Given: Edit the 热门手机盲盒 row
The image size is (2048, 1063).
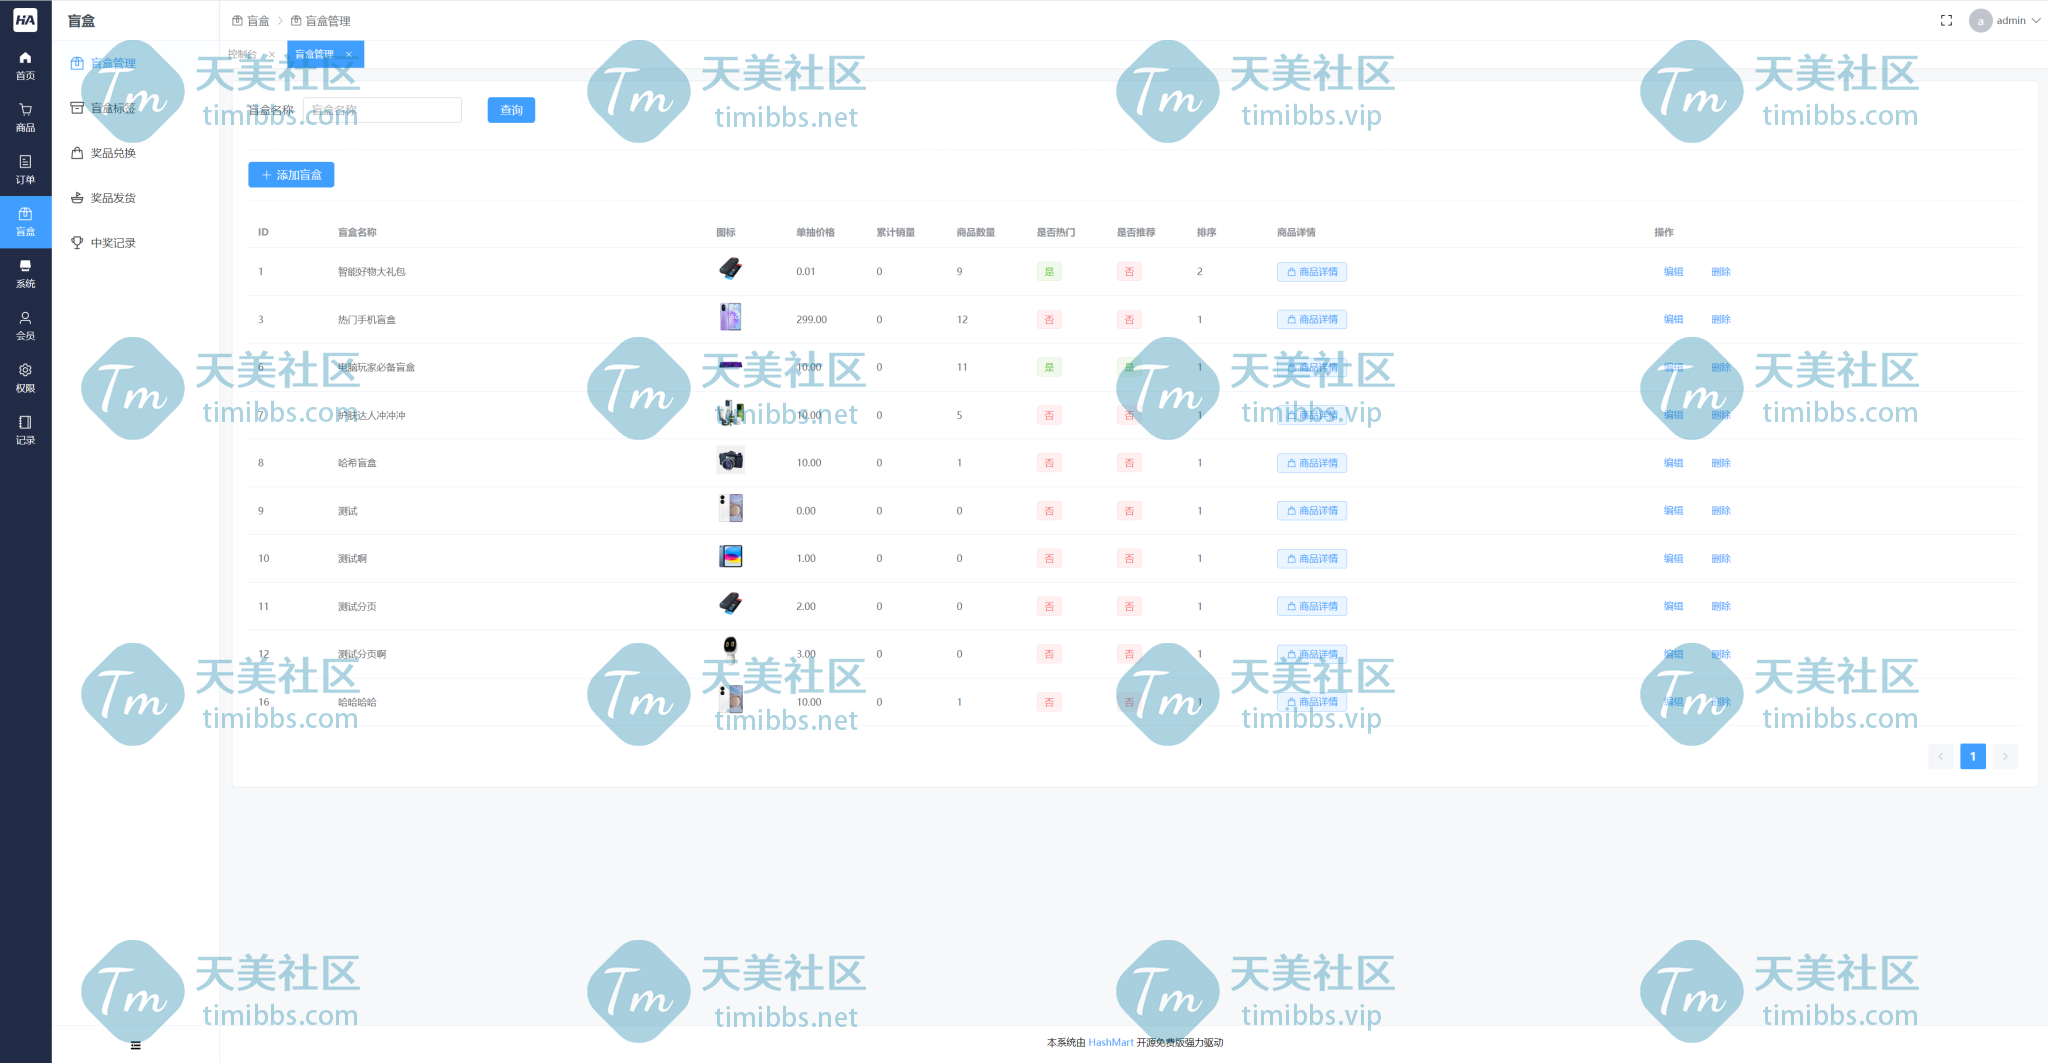Looking at the screenshot, I should 1673,320.
